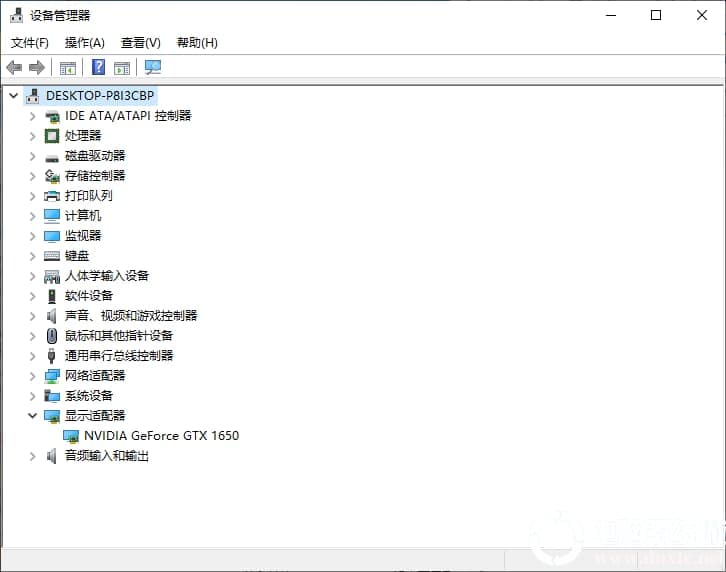The width and height of the screenshot is (726, 572).
Task: Click the Scan for hardware changes monitor icon
Action: coord(153,68)
